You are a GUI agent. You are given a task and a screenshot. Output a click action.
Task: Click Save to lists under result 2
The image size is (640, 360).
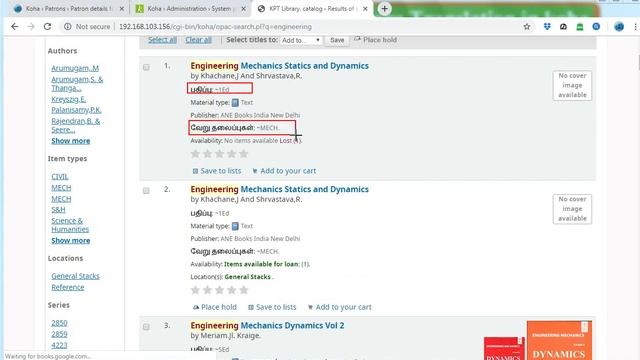[272, 307]
